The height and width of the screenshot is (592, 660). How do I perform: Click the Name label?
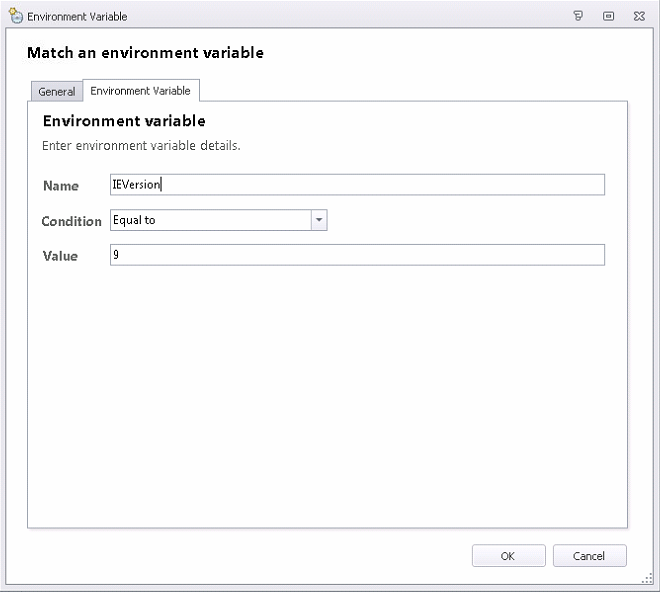click(x=61, y=186)
